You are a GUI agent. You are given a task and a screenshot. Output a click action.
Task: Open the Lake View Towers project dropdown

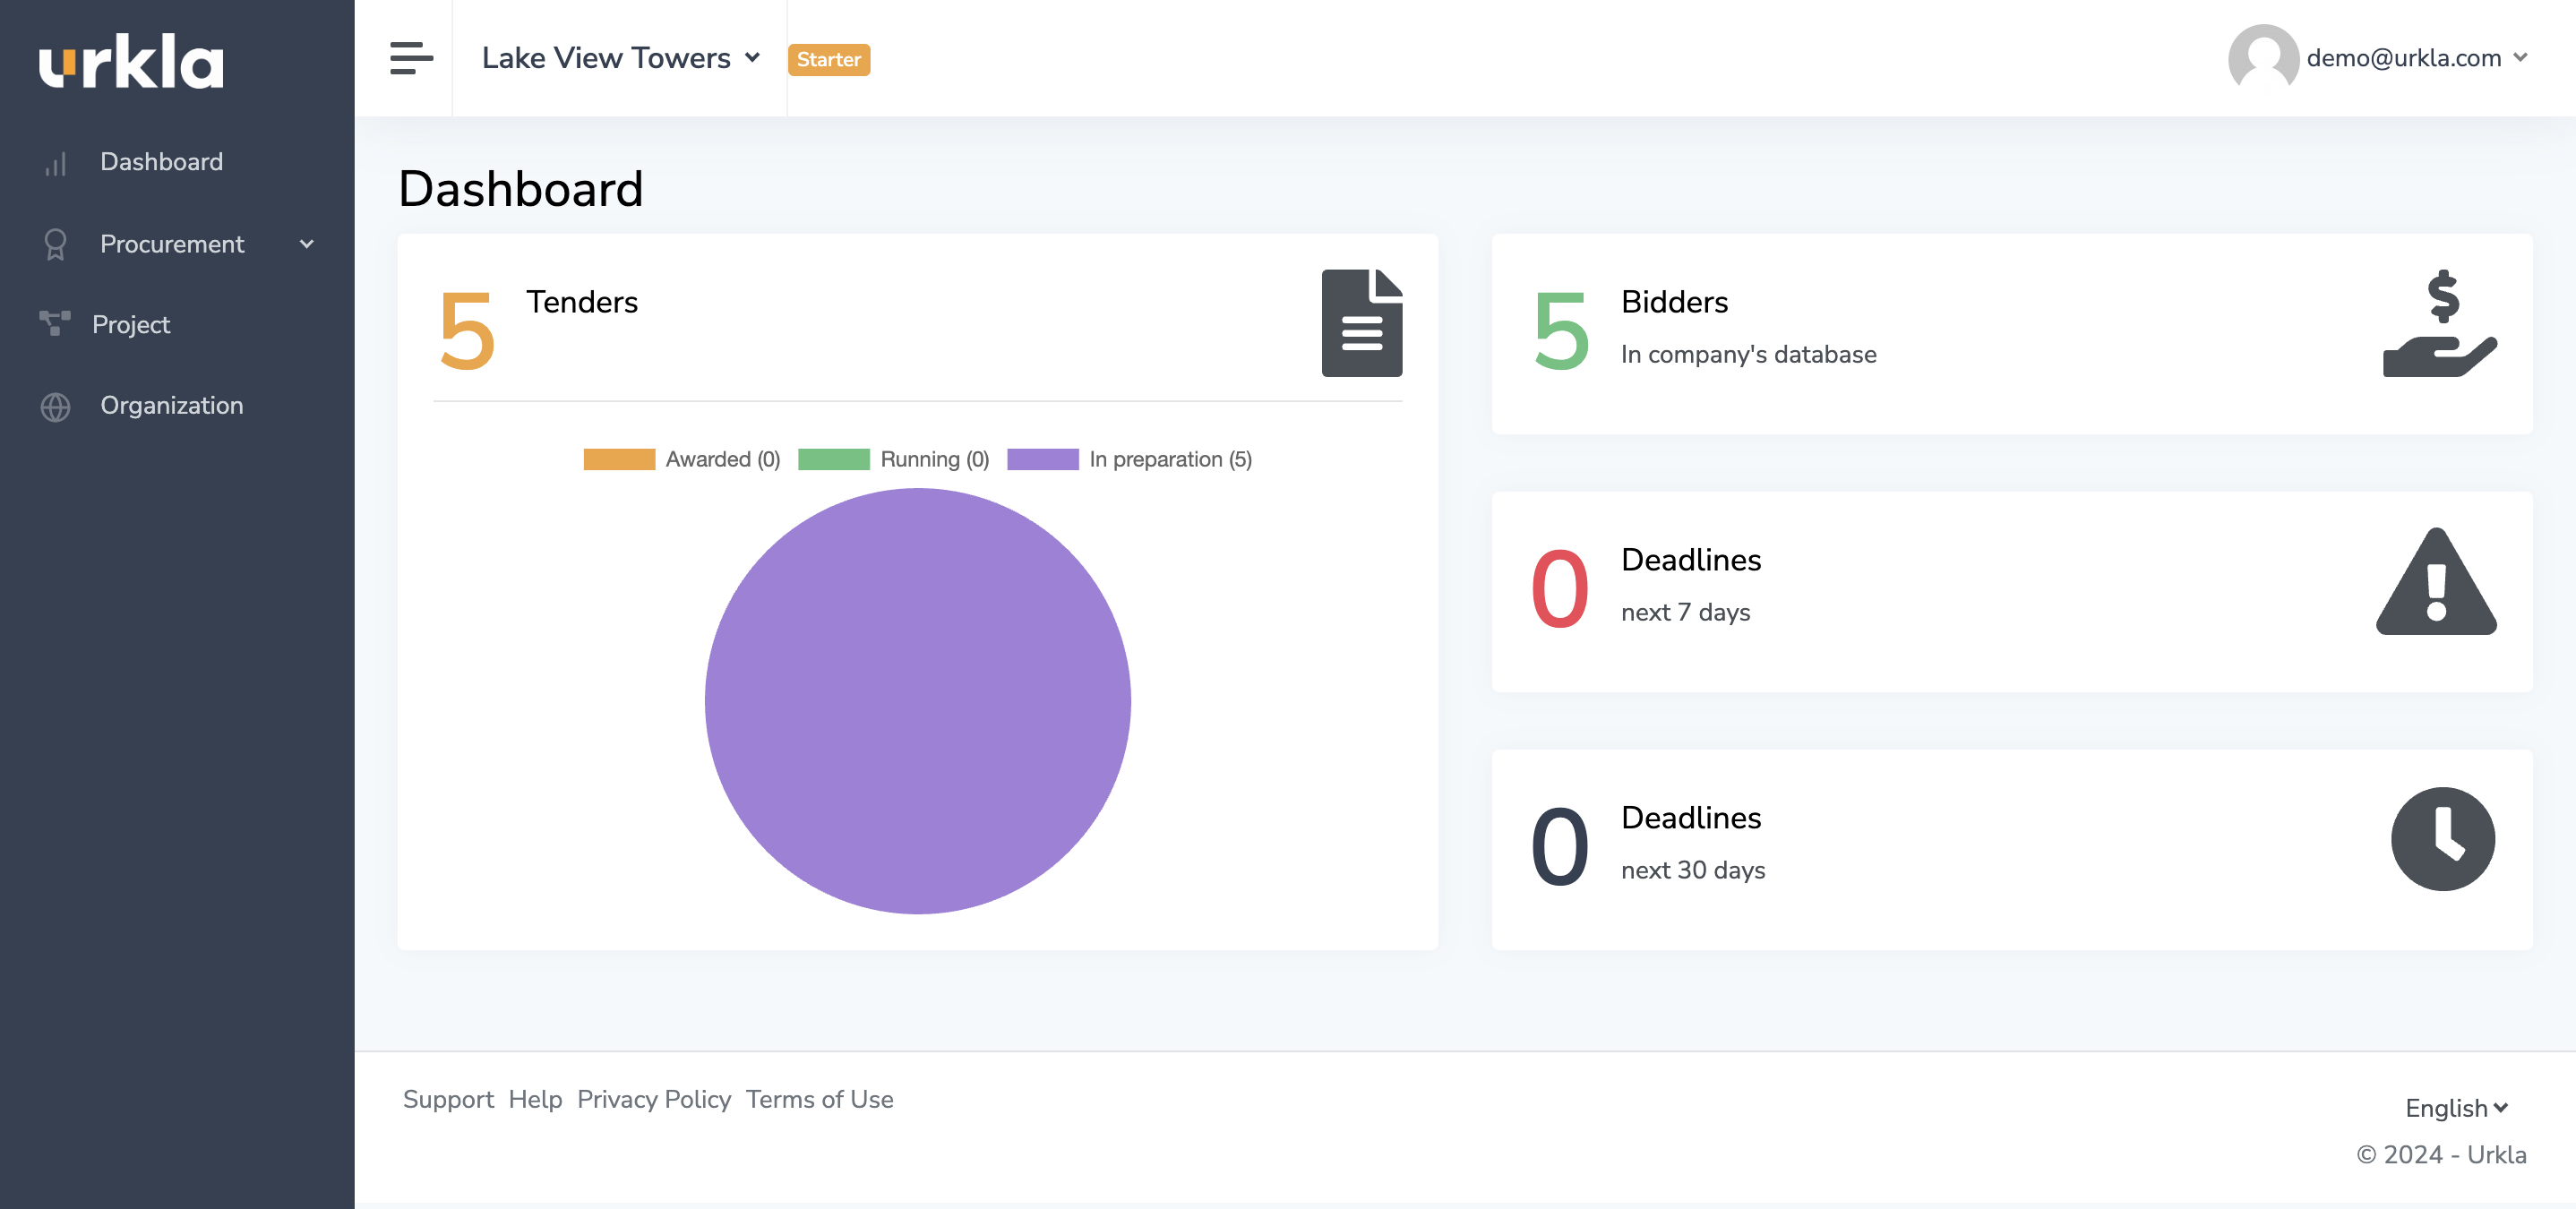(x=621, y=58)
